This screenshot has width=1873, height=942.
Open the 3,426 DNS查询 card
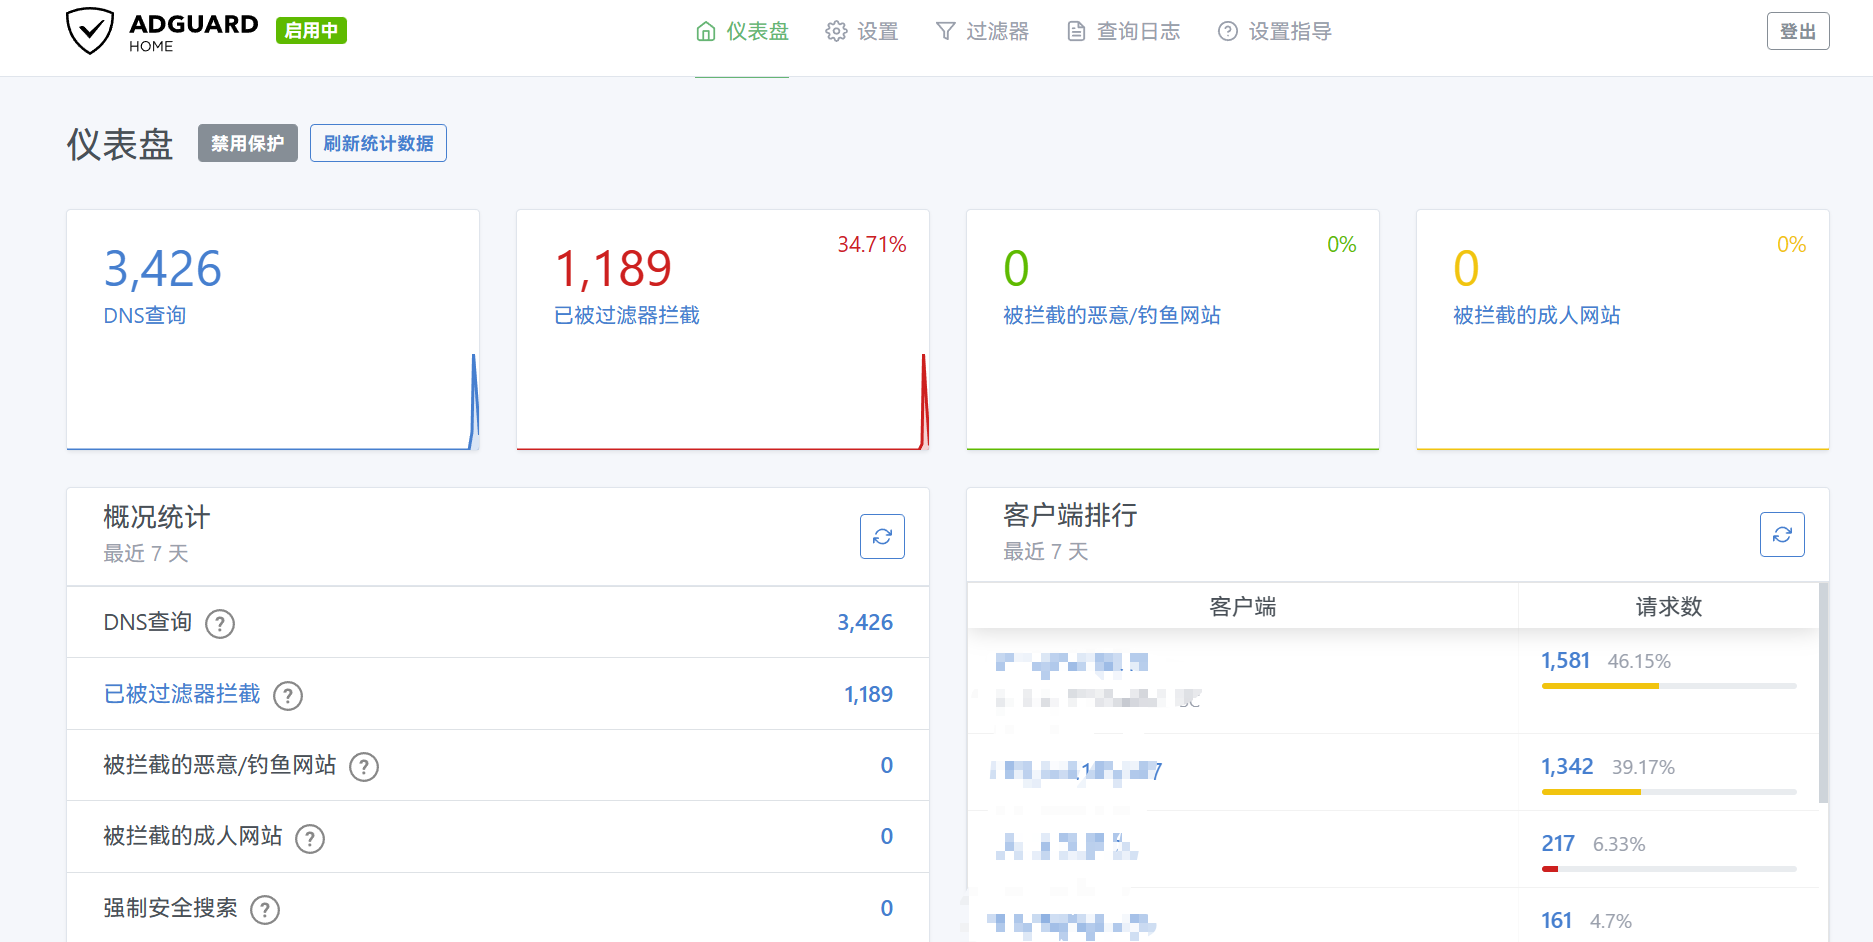pyautogui.click(x=273, y=330)
